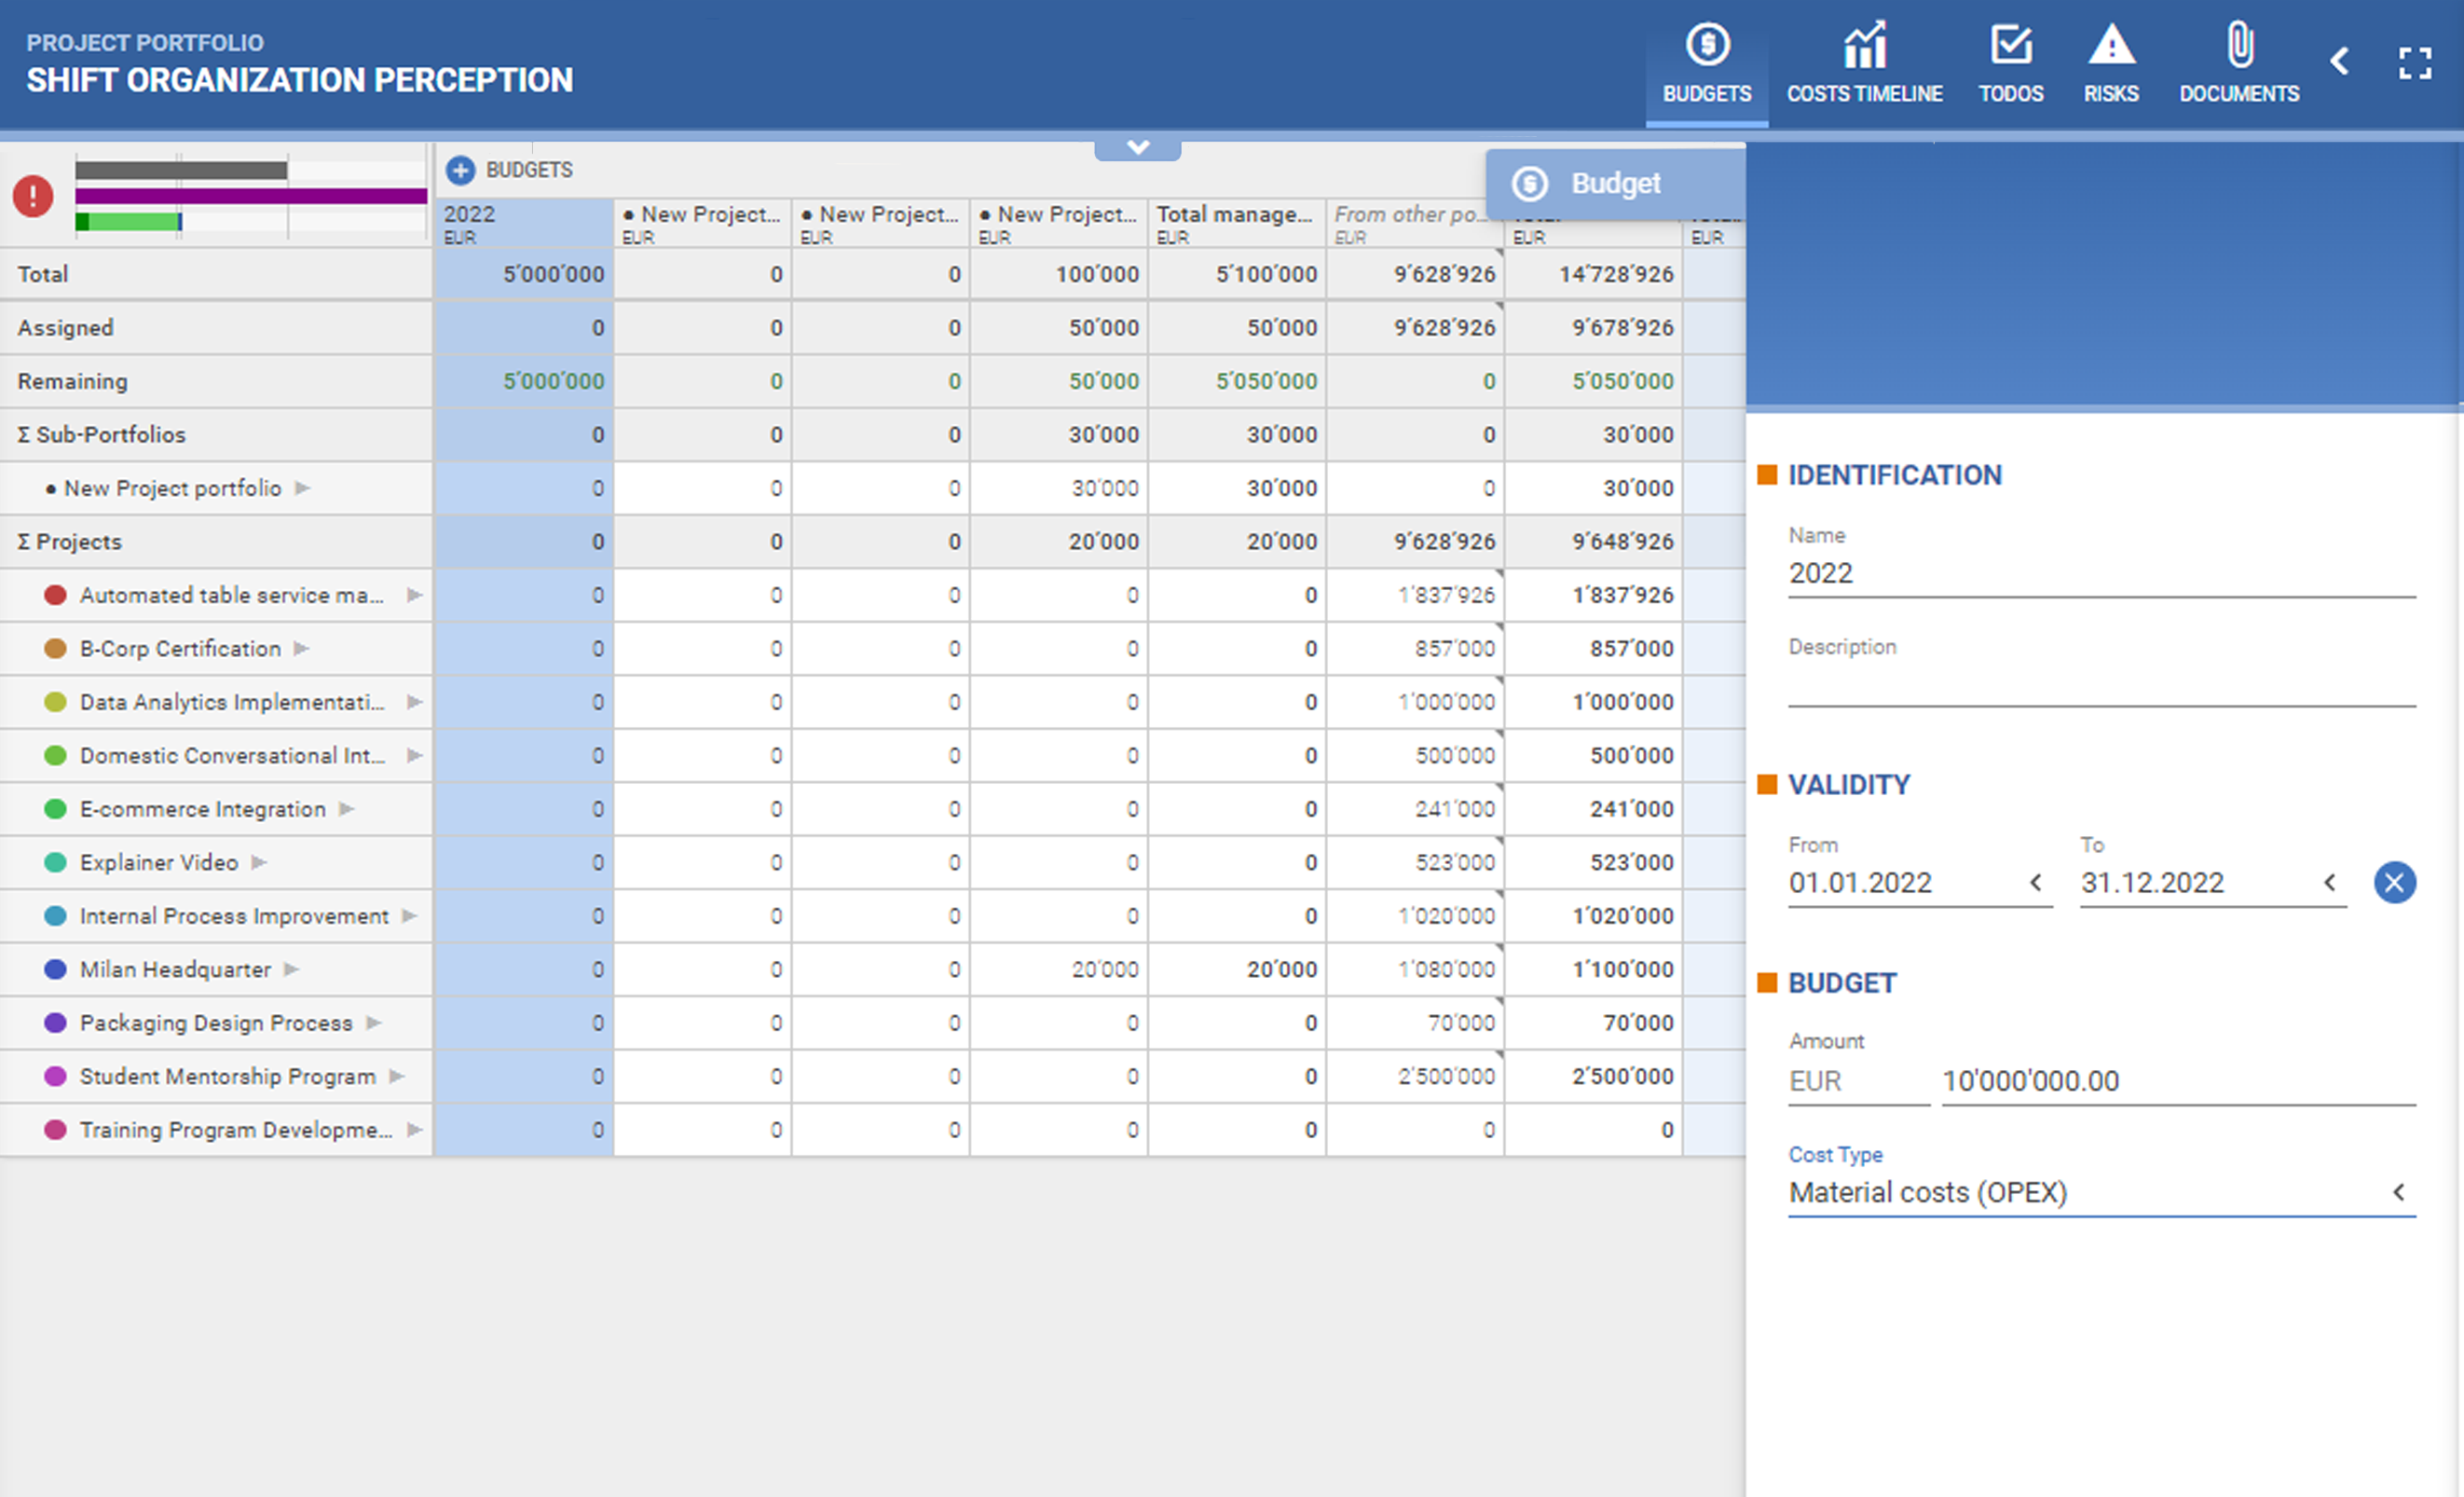2464x1497 pixels.
Task: Click the Description input field
Action: point(2101,685)
